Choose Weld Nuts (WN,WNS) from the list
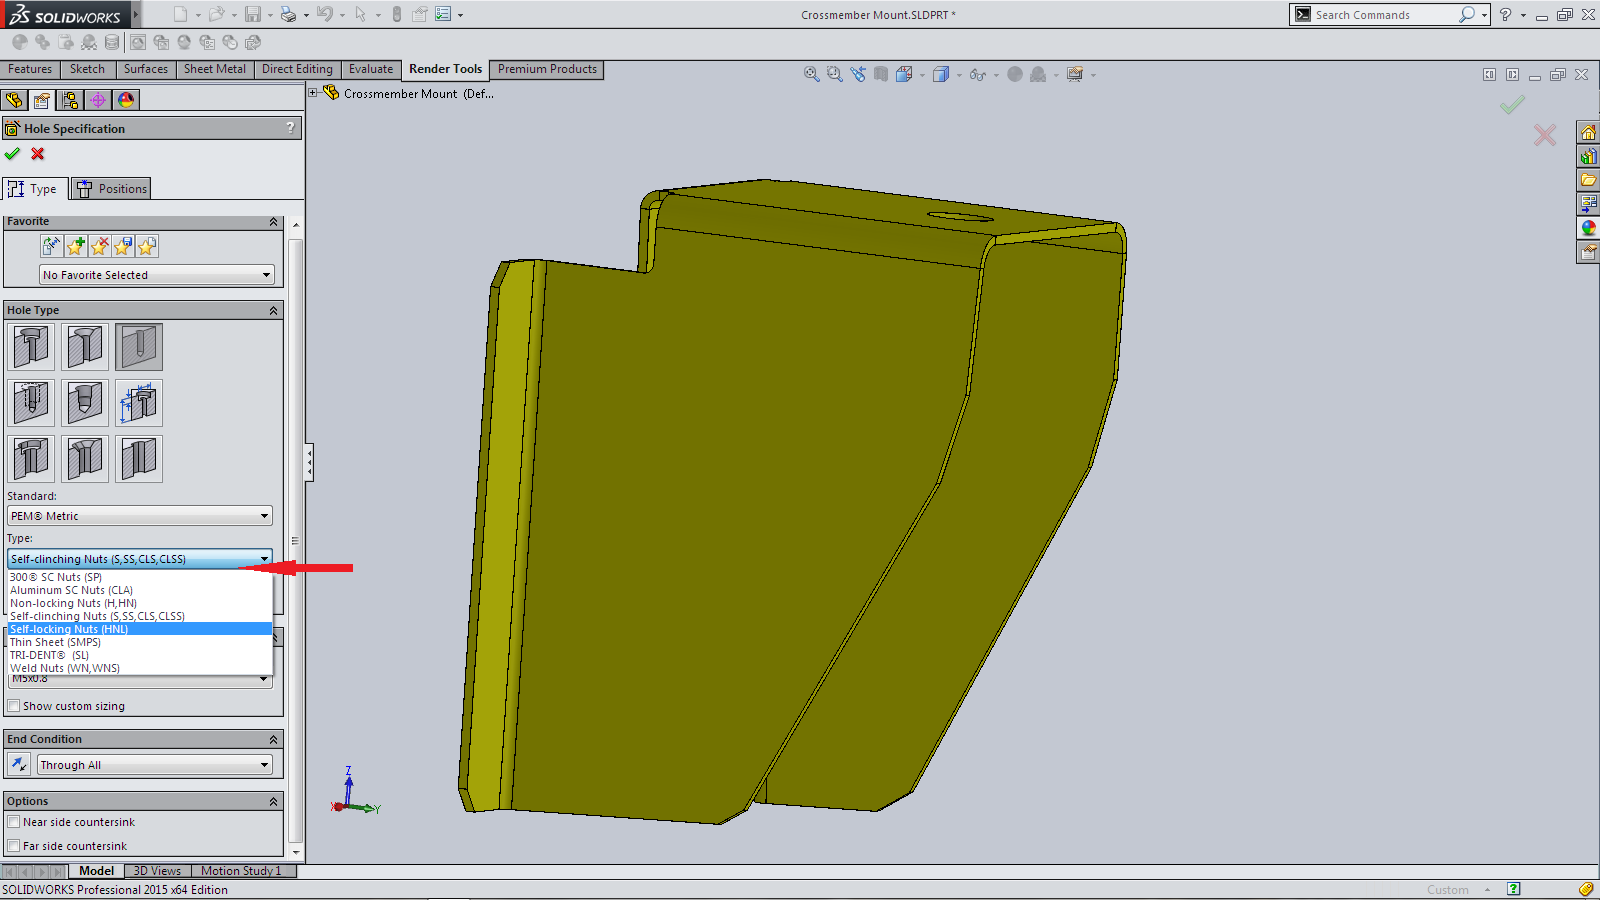Image resolution: width=1600 pixels, height=900 pixels. click(65, 668)
